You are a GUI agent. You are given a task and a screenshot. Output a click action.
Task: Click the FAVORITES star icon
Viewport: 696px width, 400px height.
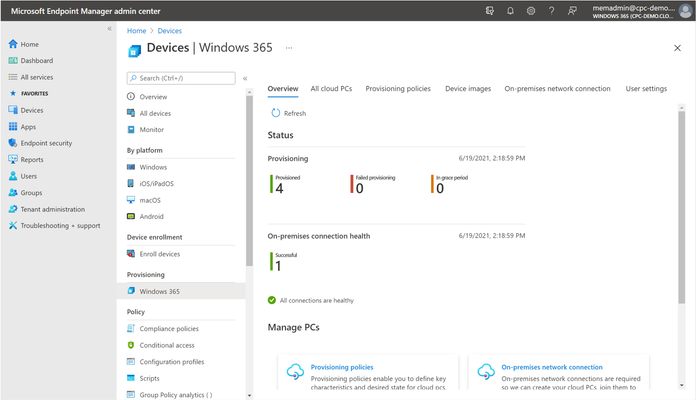(x=13, y=93)
